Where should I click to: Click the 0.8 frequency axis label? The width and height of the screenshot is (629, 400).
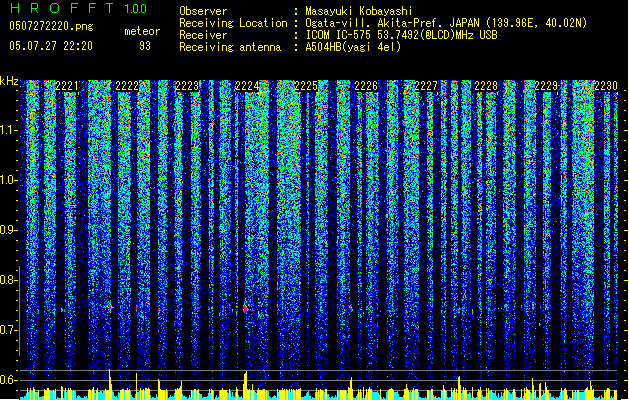pyautogui.click(x=7, y=280)
